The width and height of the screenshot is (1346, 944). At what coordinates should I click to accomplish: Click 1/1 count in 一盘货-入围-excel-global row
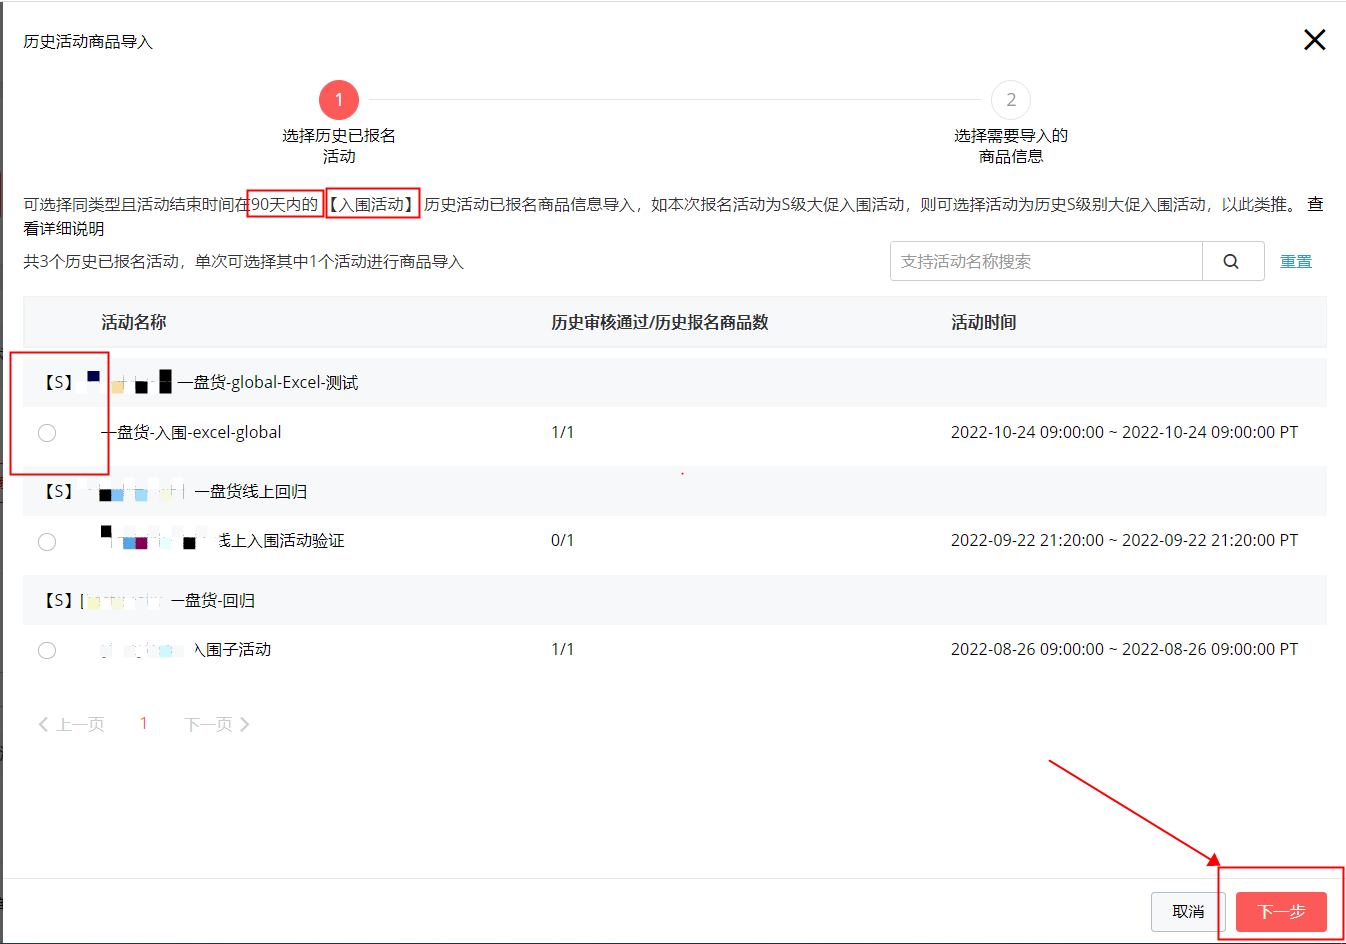[x=562, y=432]
